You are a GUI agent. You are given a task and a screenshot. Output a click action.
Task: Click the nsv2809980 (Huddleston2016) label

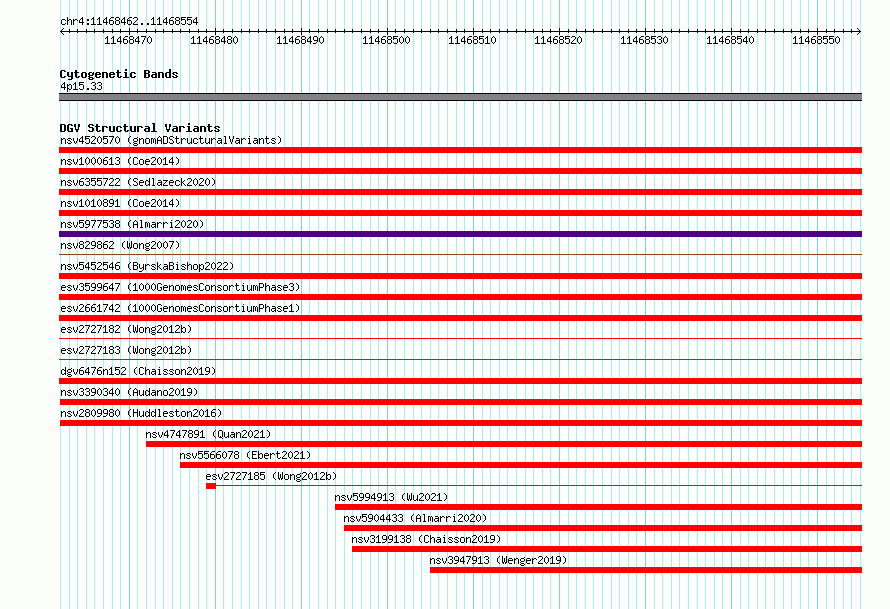coord(141,413)
